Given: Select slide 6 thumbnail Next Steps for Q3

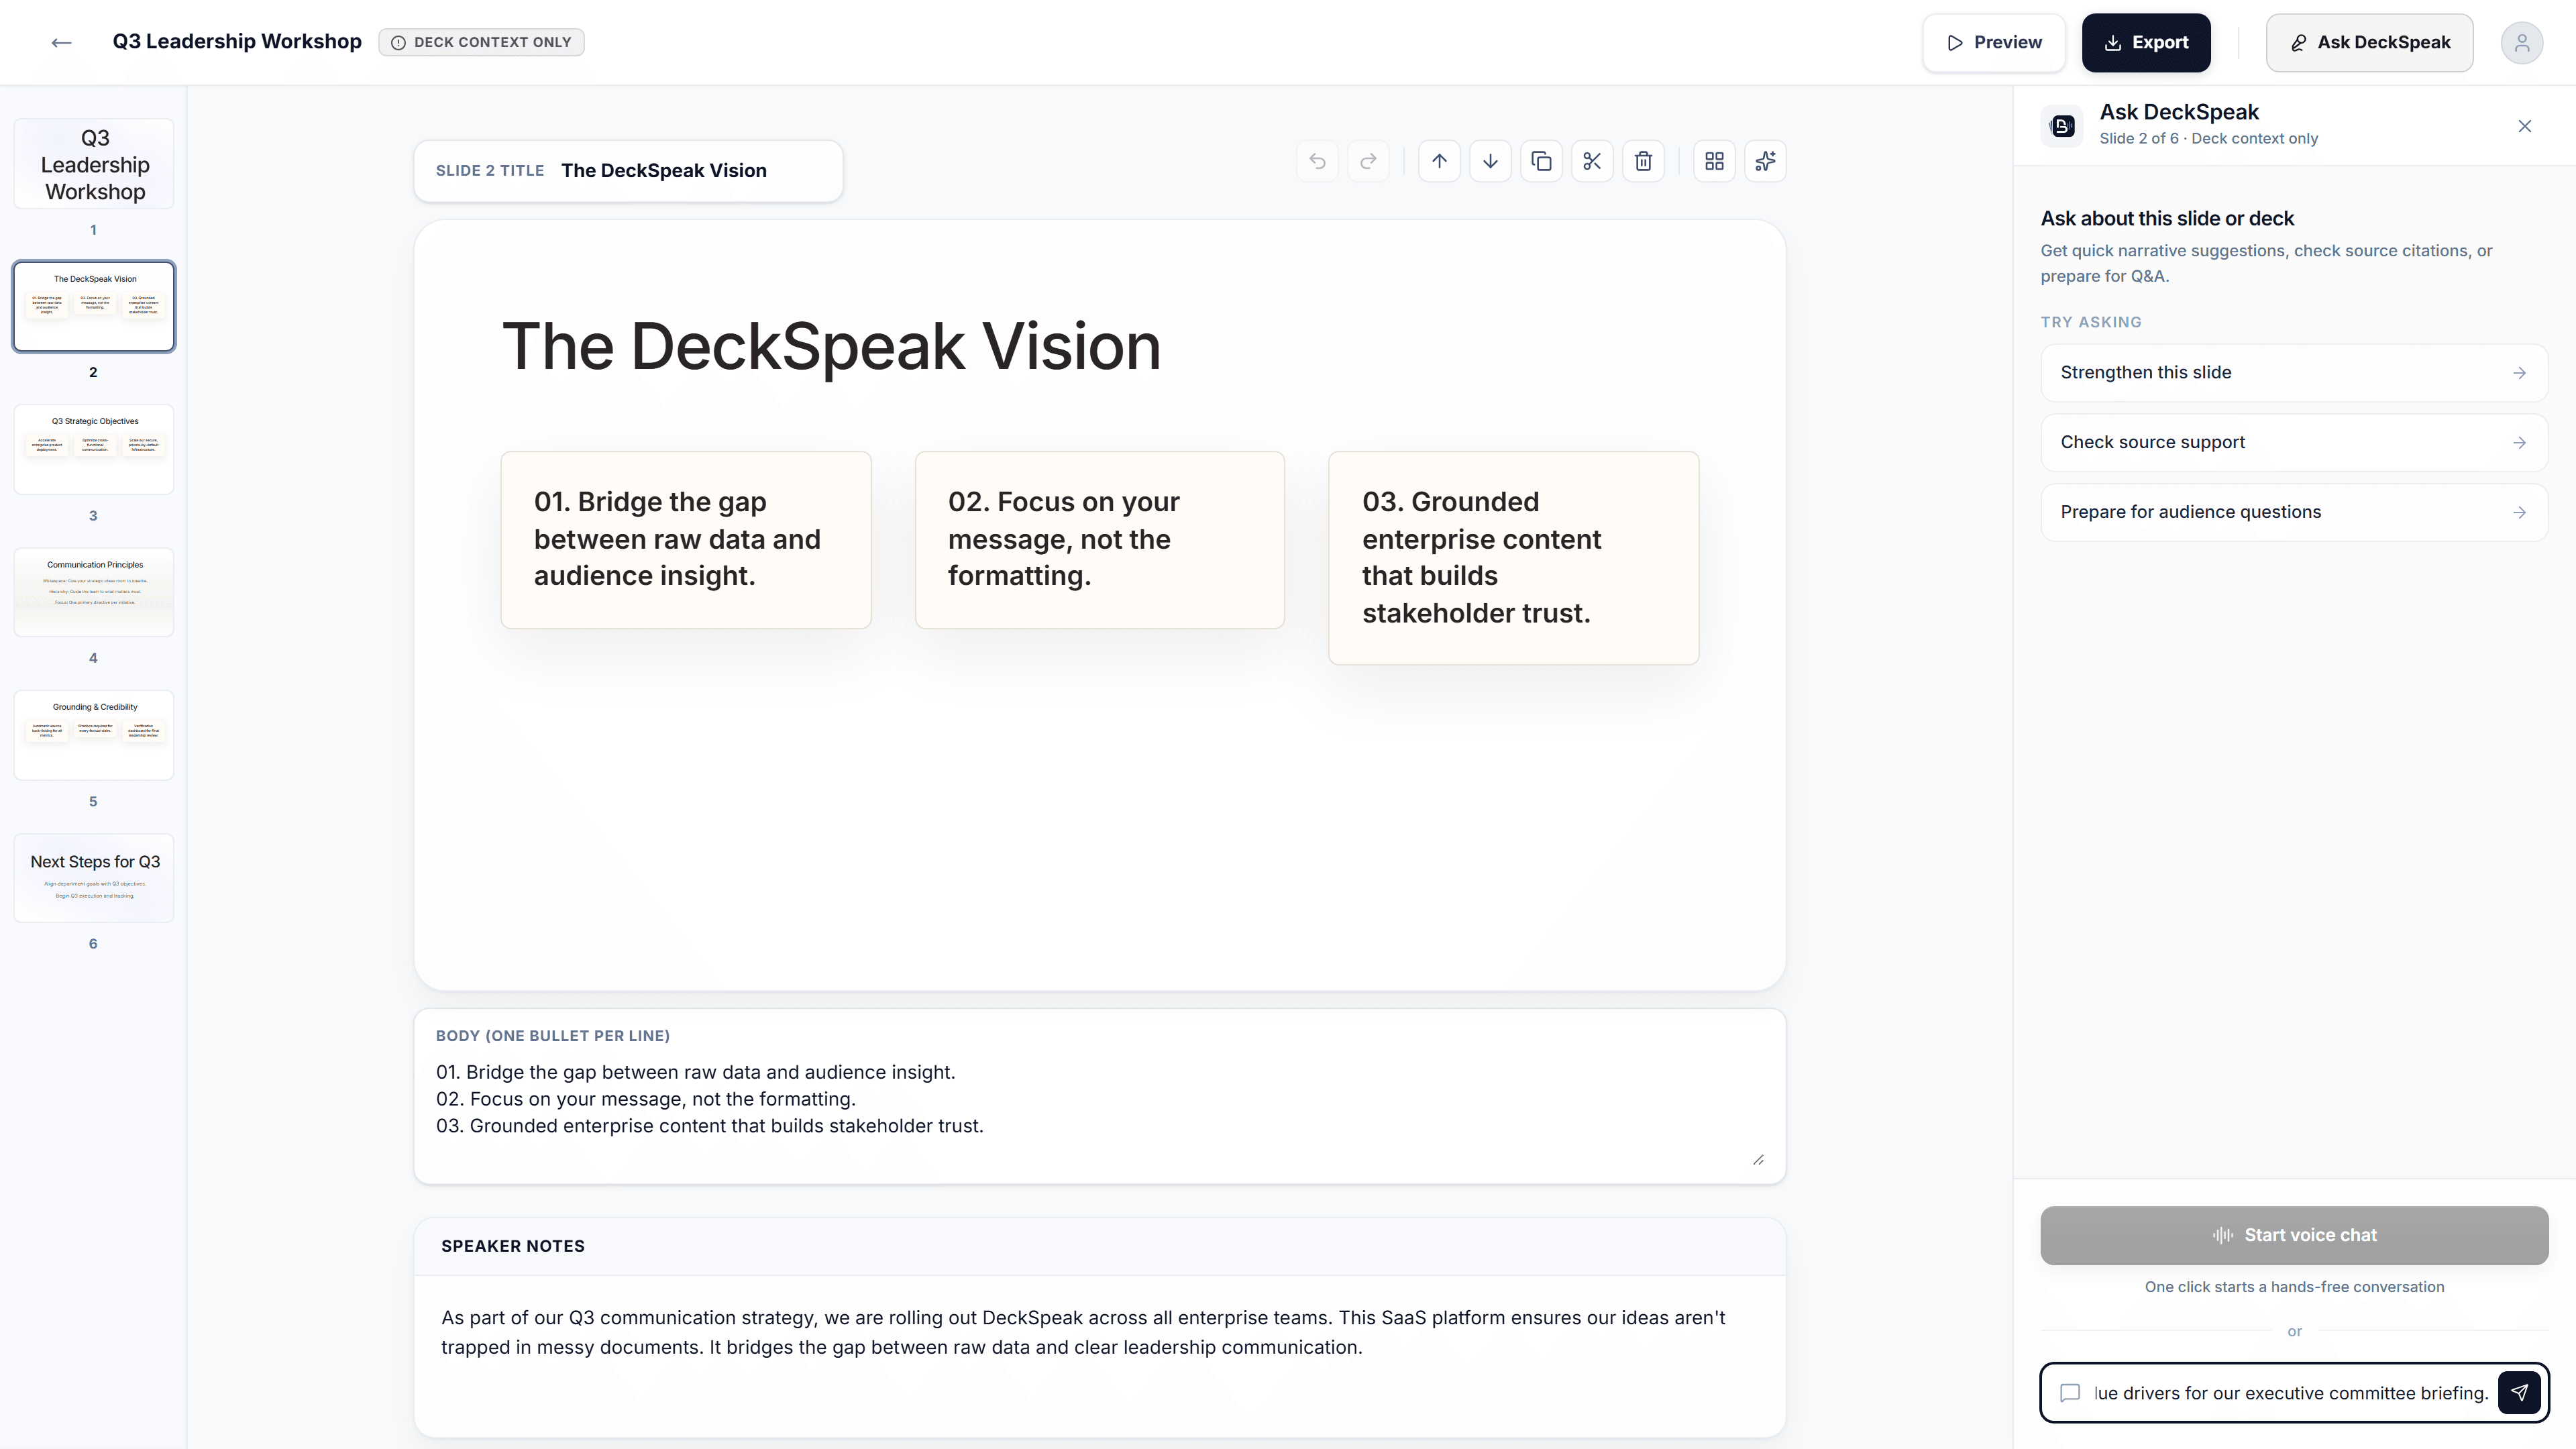Looking at the screenshot, I should [94, 878].
